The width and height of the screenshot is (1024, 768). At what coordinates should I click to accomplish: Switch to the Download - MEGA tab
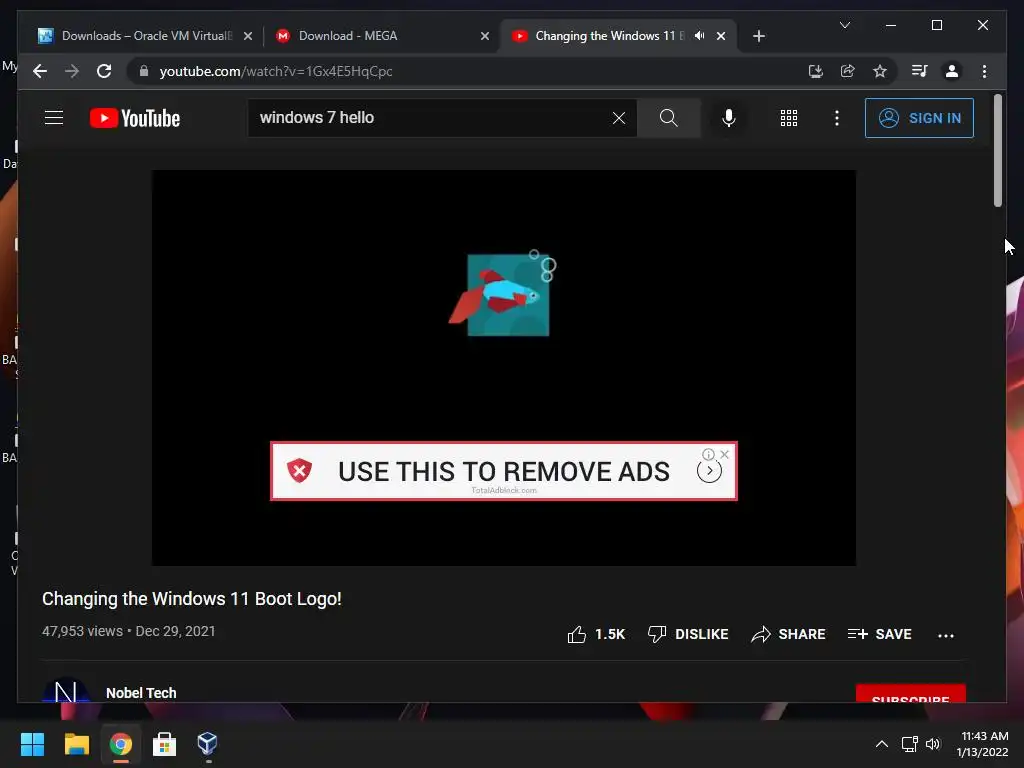click(x=382, y=36)
